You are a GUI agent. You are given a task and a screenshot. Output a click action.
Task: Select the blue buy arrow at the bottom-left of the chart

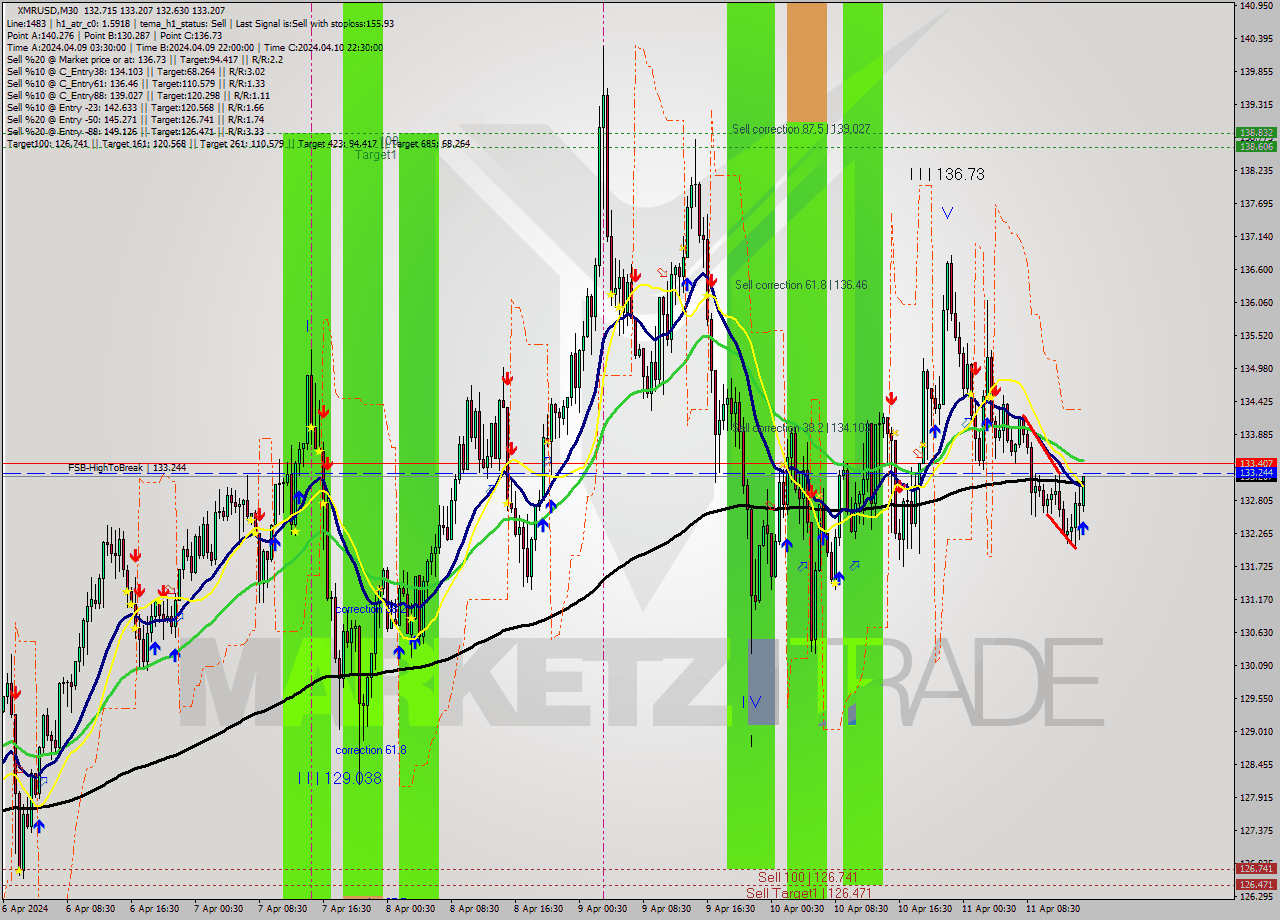[x=38, y=827]
